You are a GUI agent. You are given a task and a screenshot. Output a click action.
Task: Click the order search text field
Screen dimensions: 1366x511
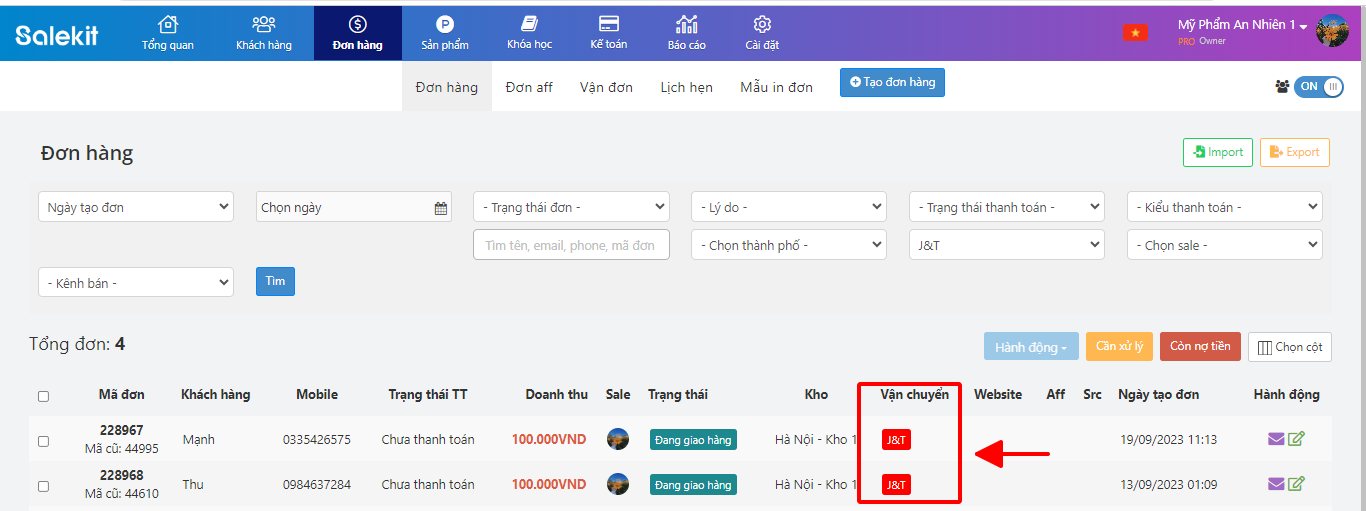pyautogui.click(x=571, y=245)
